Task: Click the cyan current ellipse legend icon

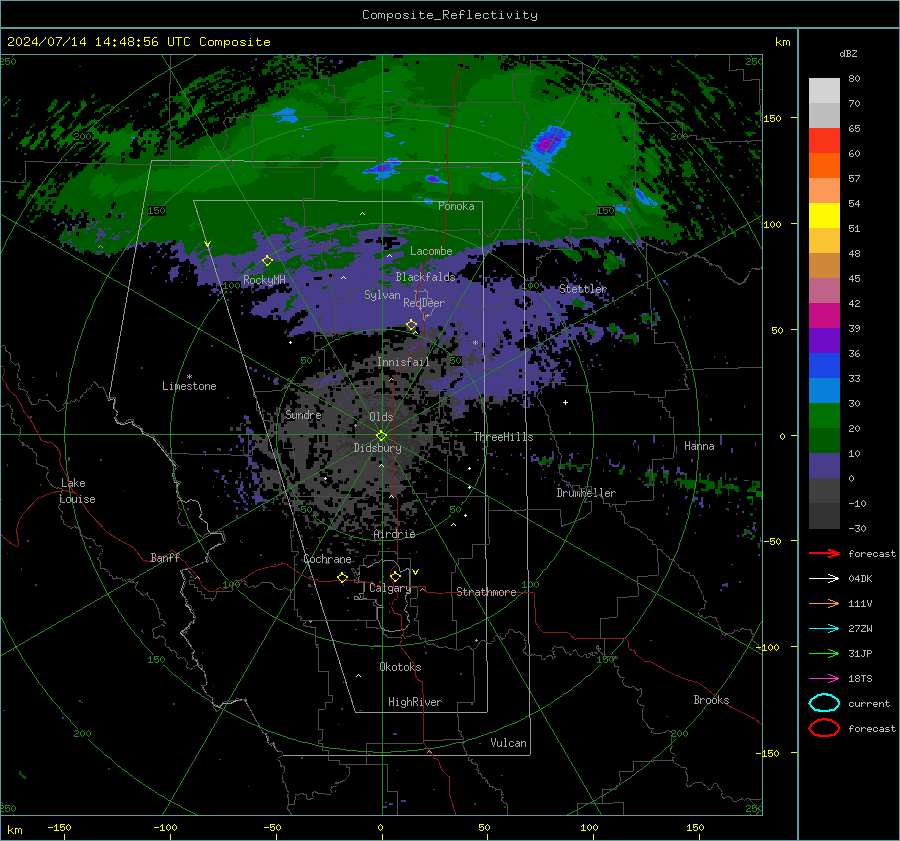Action: [x=824, y=703]
